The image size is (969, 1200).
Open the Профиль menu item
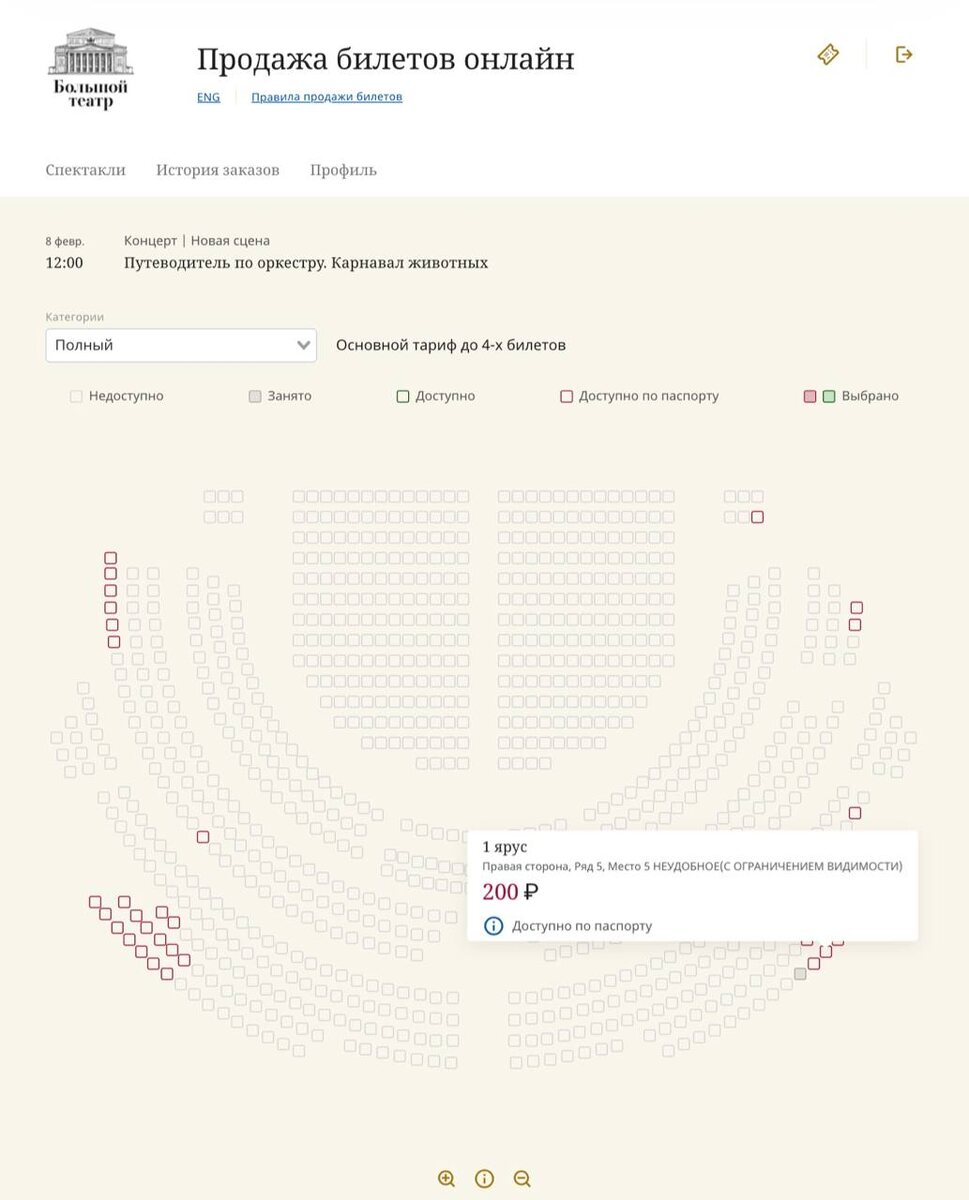click(x=343, y=170)
